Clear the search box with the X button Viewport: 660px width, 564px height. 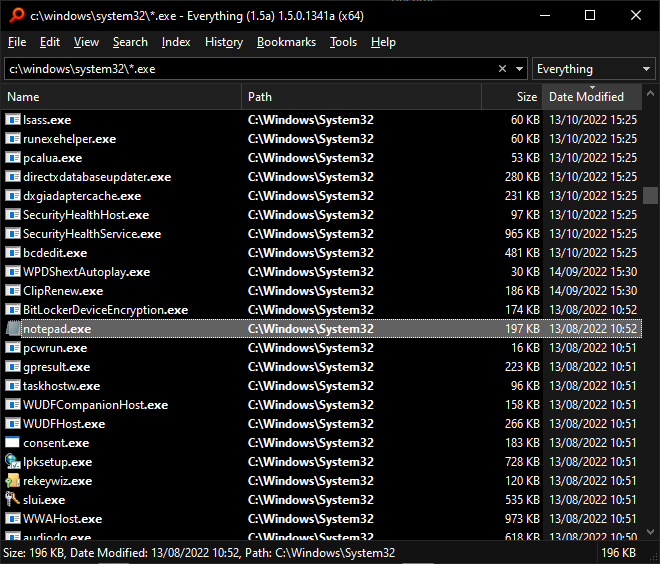502,69
